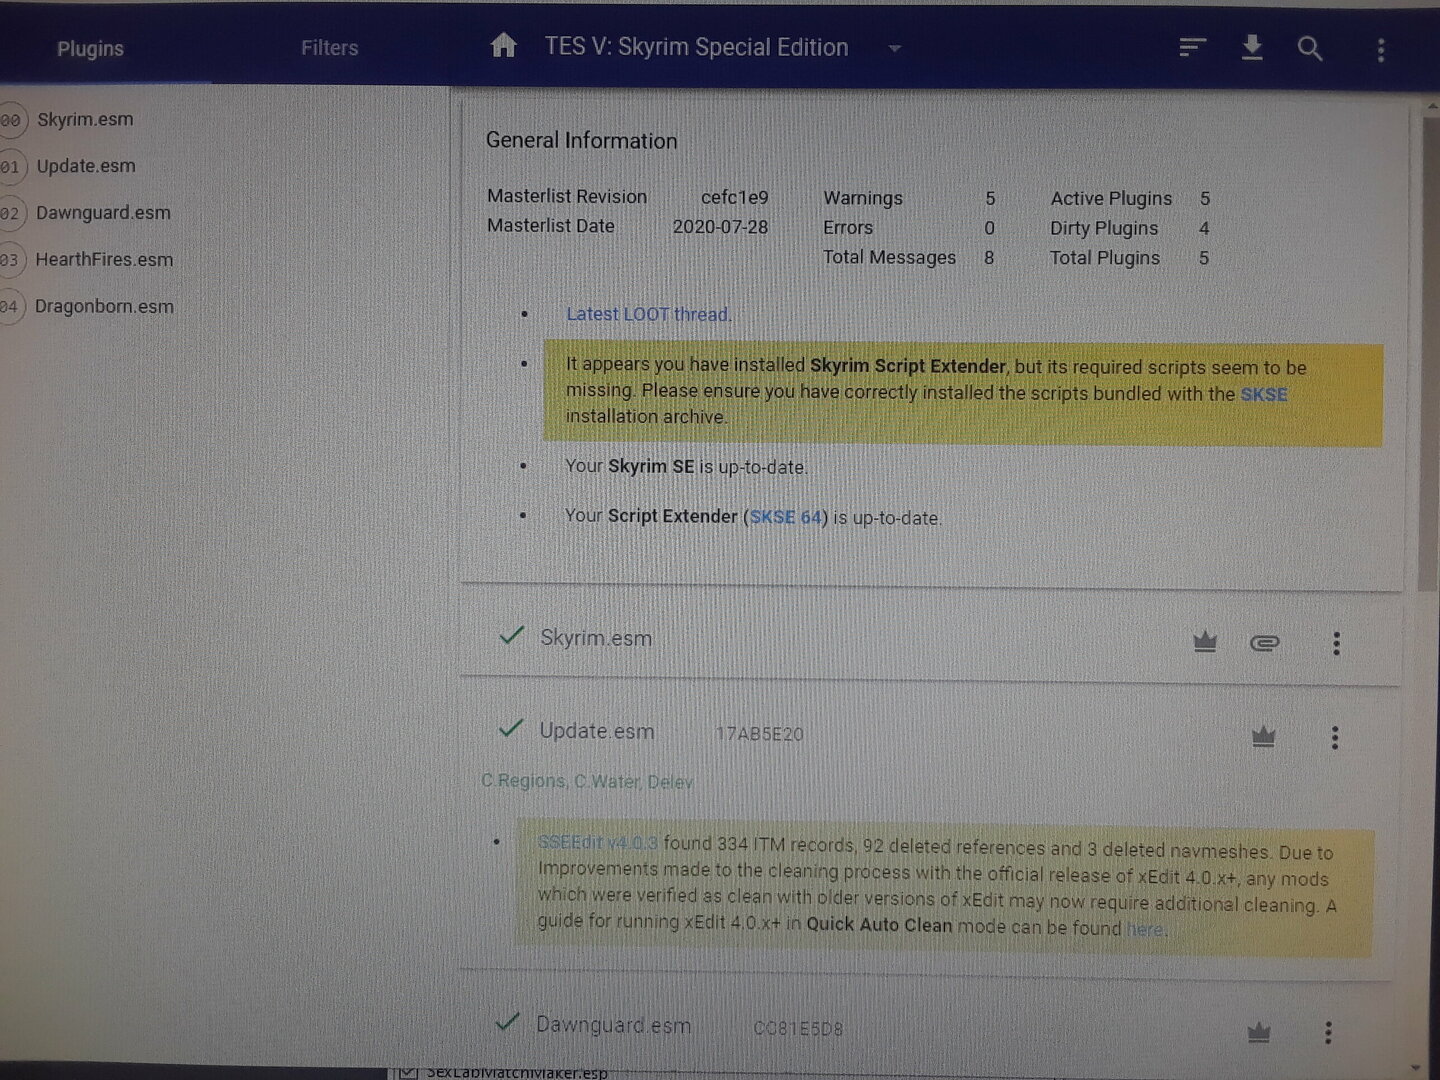Switch to the Plugins tab
Viewport: 1440px width, 1080px height.
90,48
